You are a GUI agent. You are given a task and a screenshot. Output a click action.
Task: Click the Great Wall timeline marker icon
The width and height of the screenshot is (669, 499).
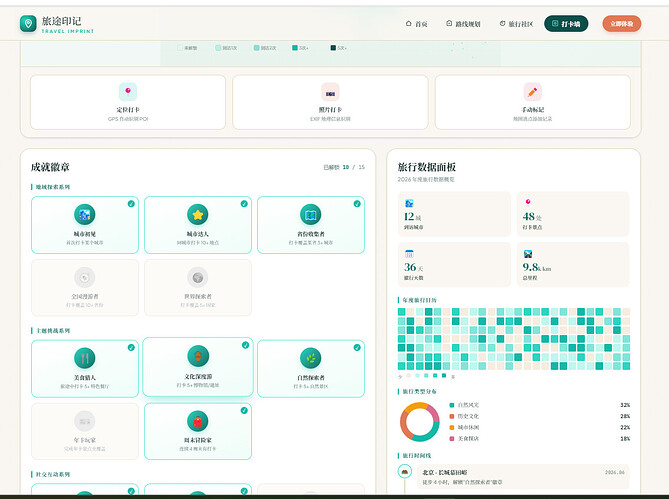(405, 472)
